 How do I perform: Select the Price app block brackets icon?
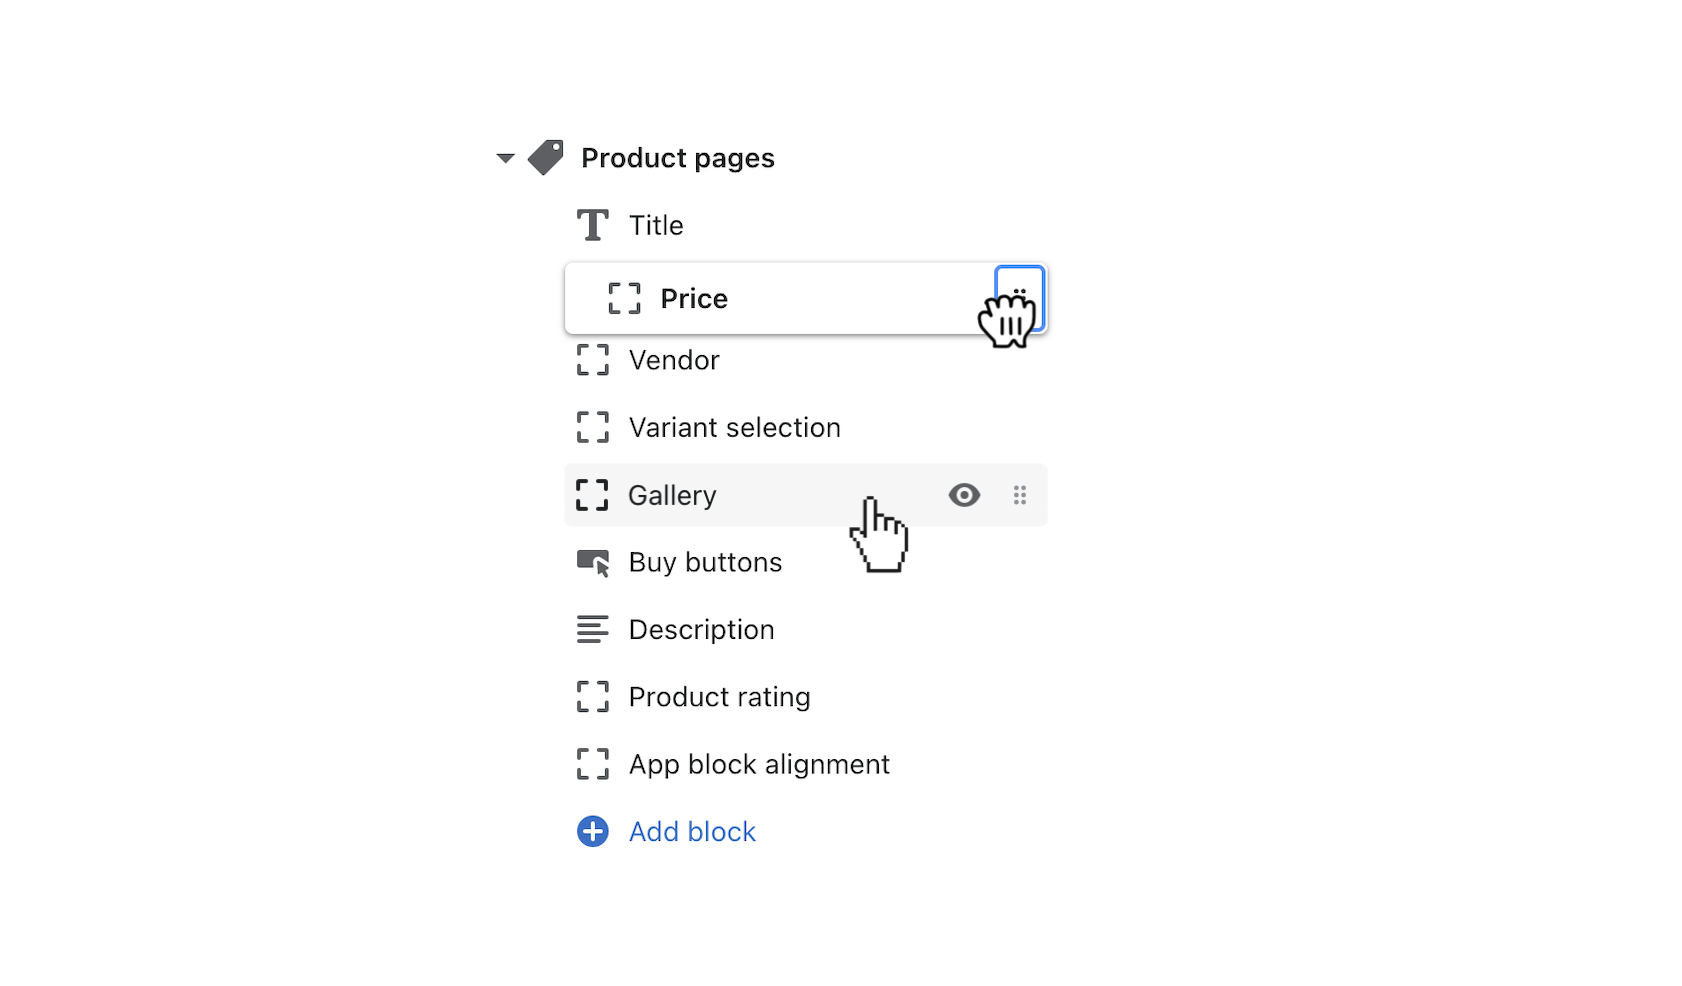(623, 298)
